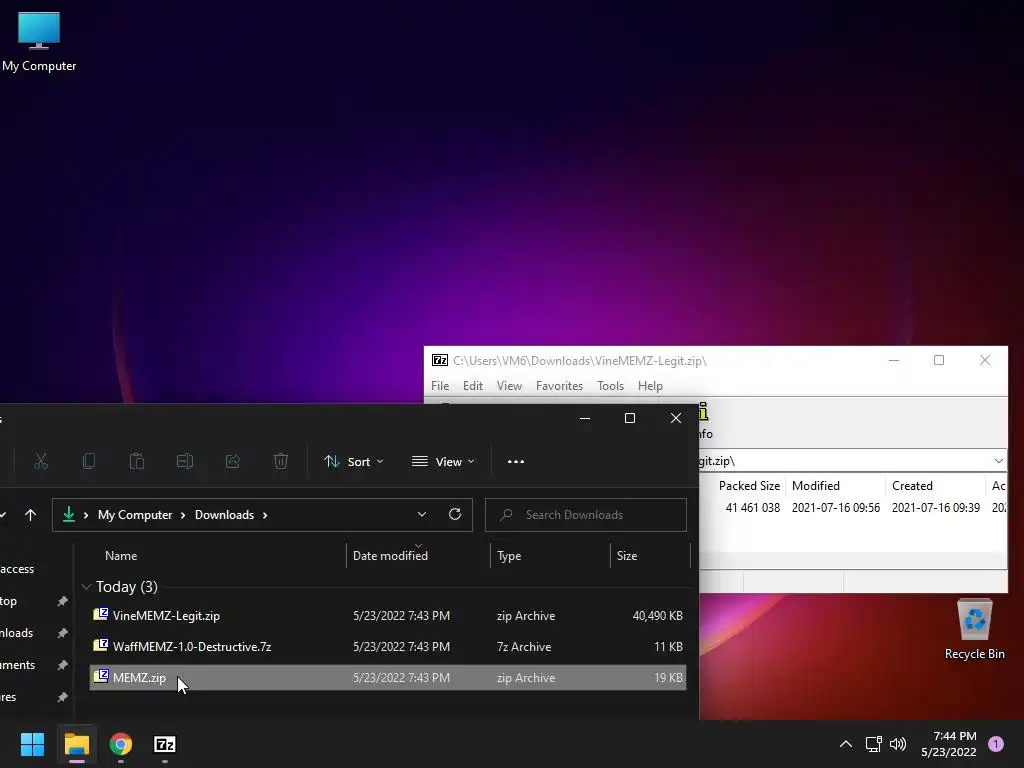Click the 7-Zip title bar app icon

(440, 360)
